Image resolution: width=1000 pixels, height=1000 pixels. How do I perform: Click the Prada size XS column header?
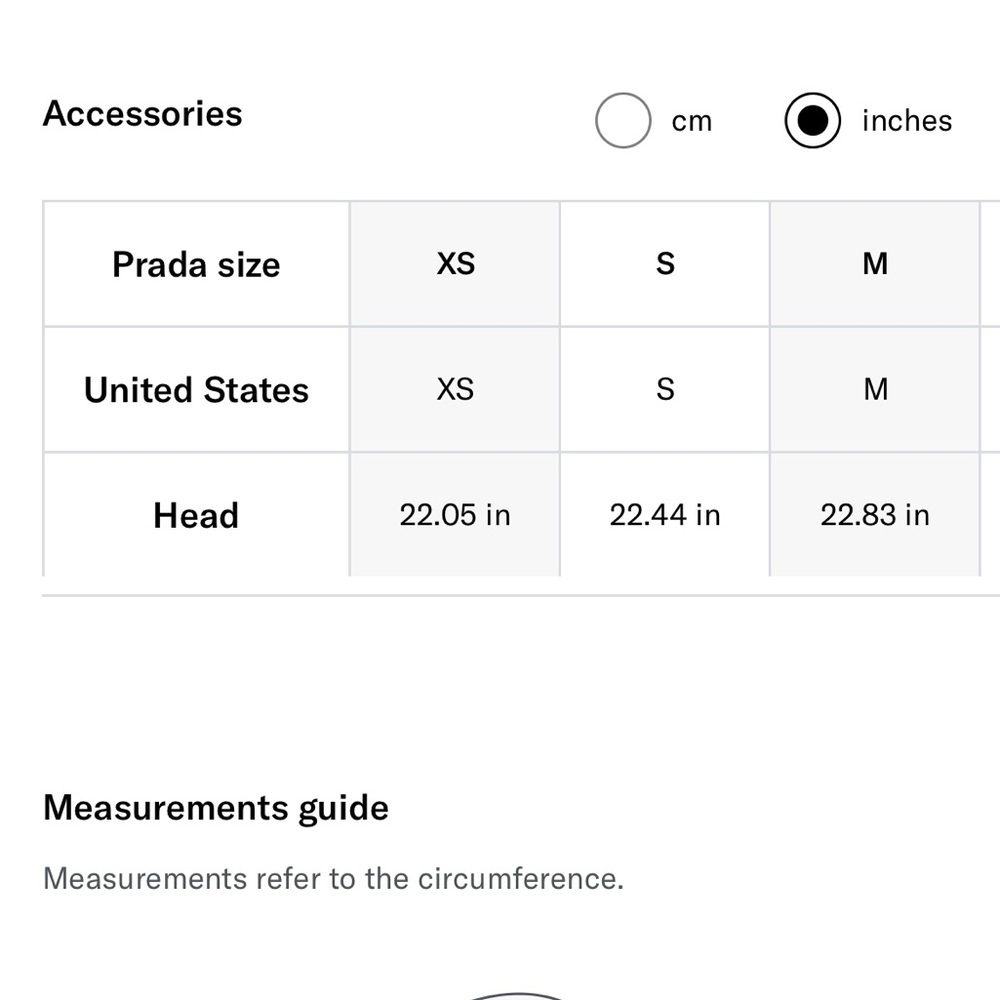click(x=455, y=264)
